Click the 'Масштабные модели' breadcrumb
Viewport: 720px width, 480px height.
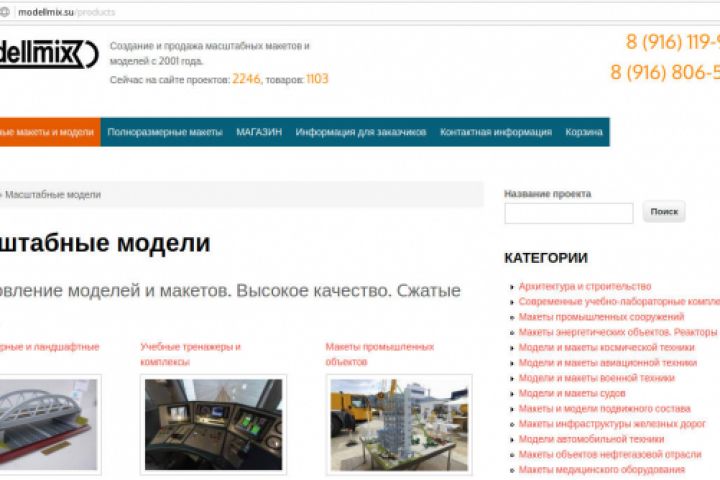tap(53, 195)
